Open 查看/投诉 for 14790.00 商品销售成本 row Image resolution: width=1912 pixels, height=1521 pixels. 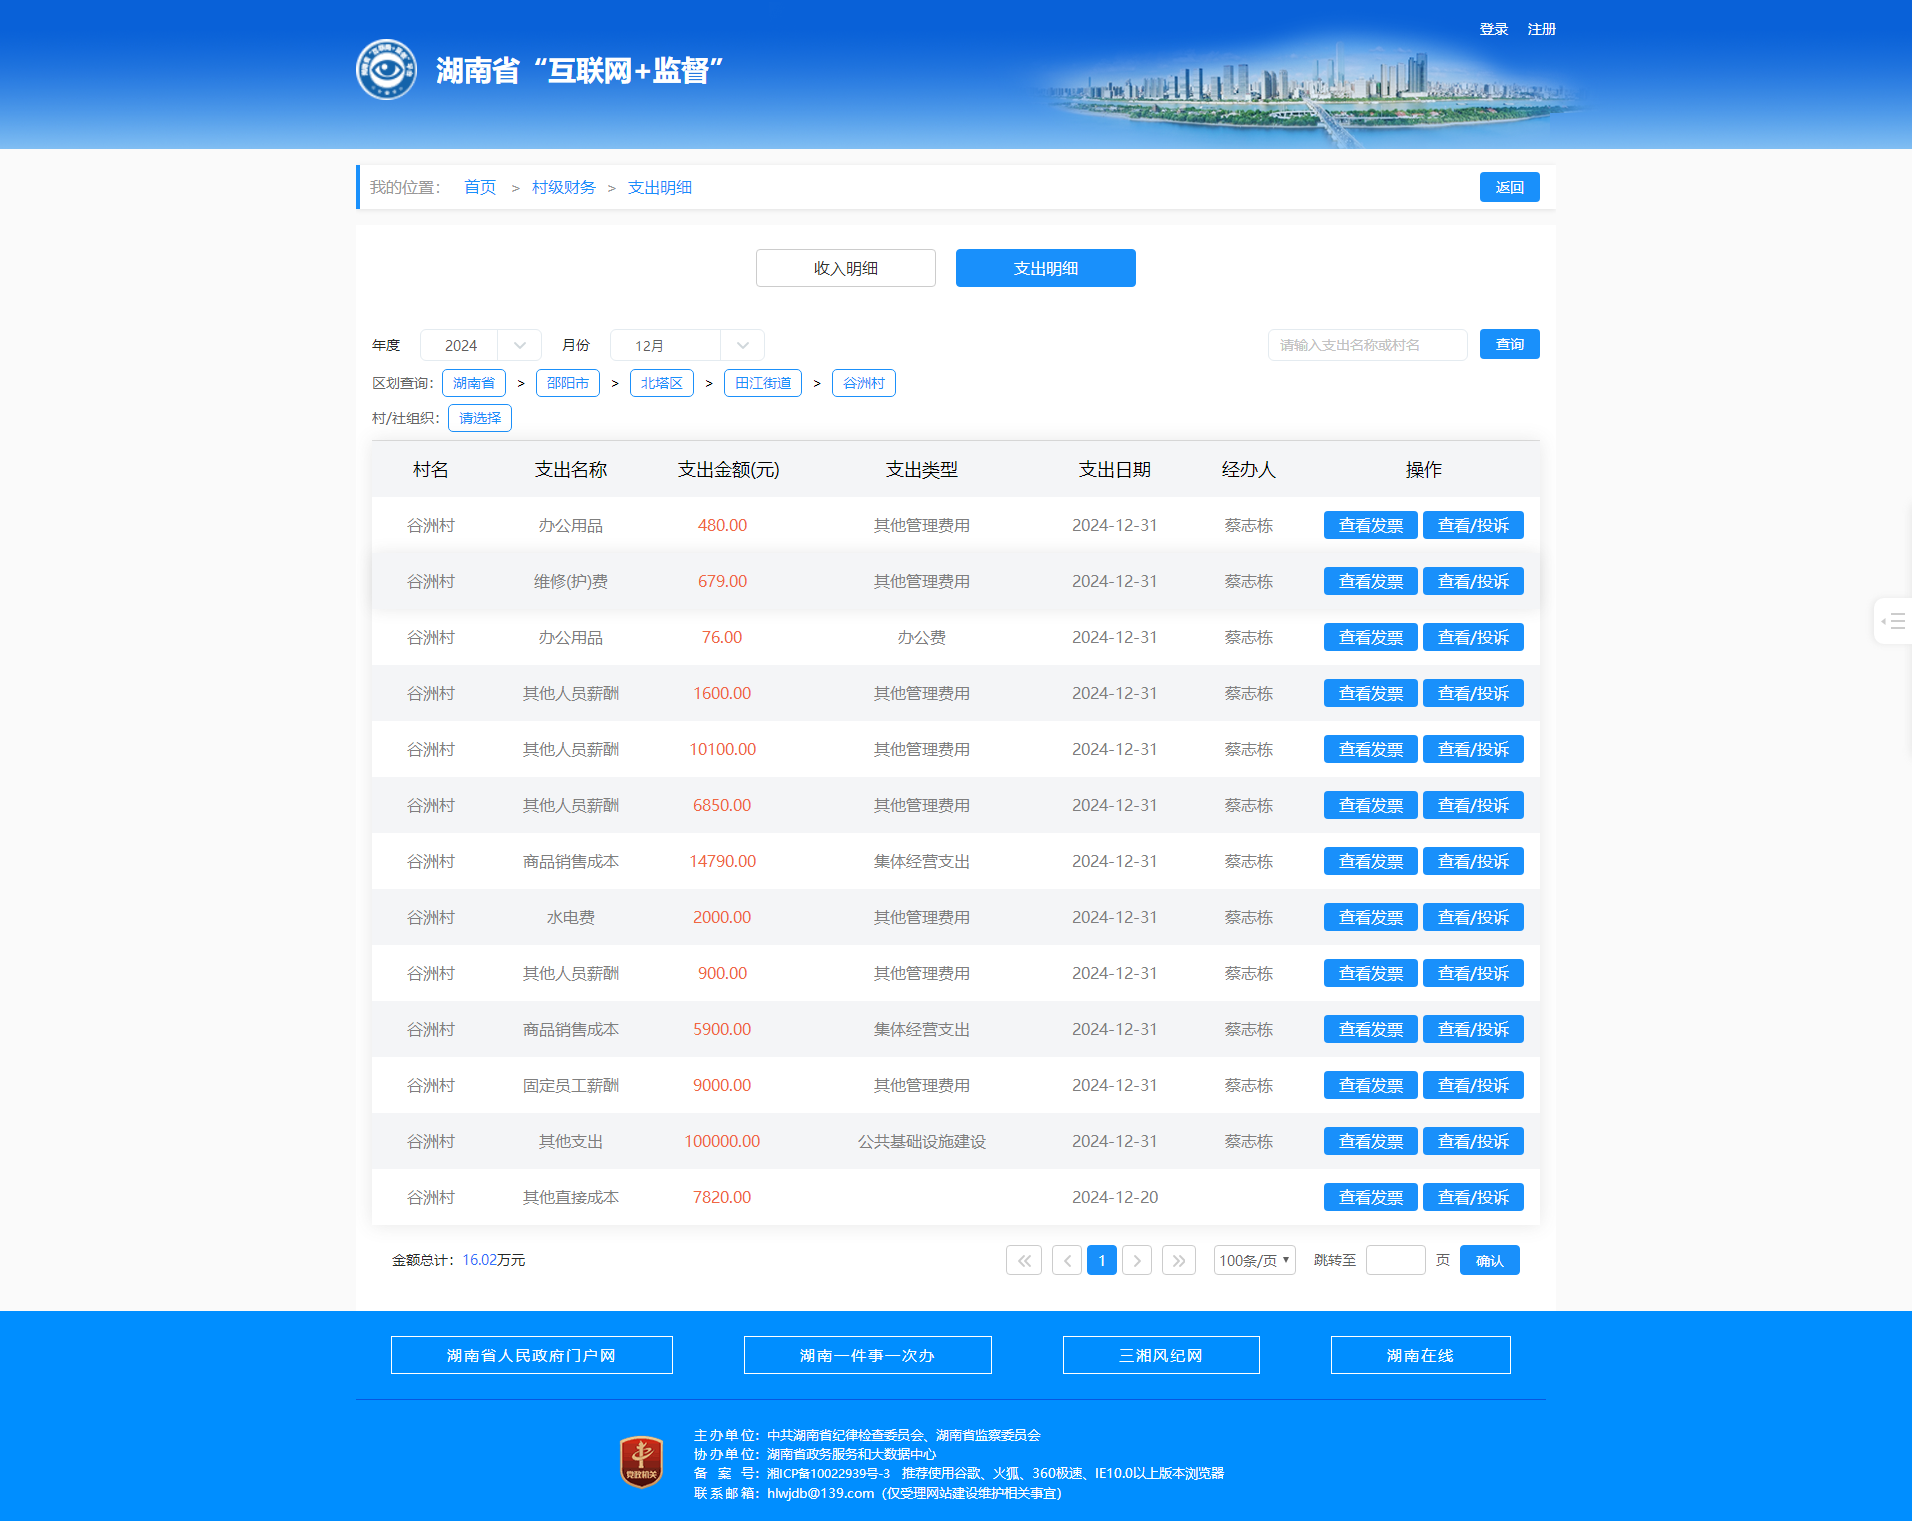point(1474,861)
